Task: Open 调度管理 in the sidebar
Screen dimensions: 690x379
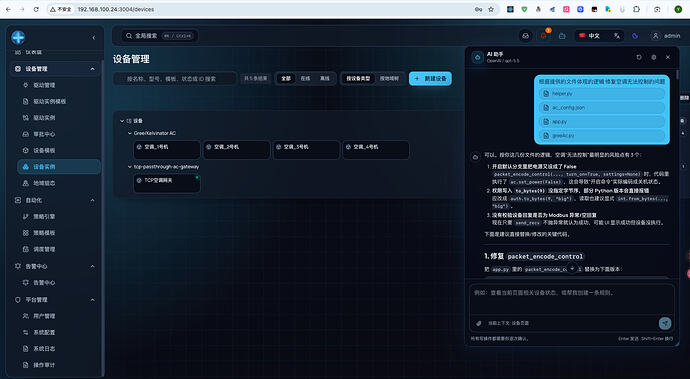Action: click(44, 249)
